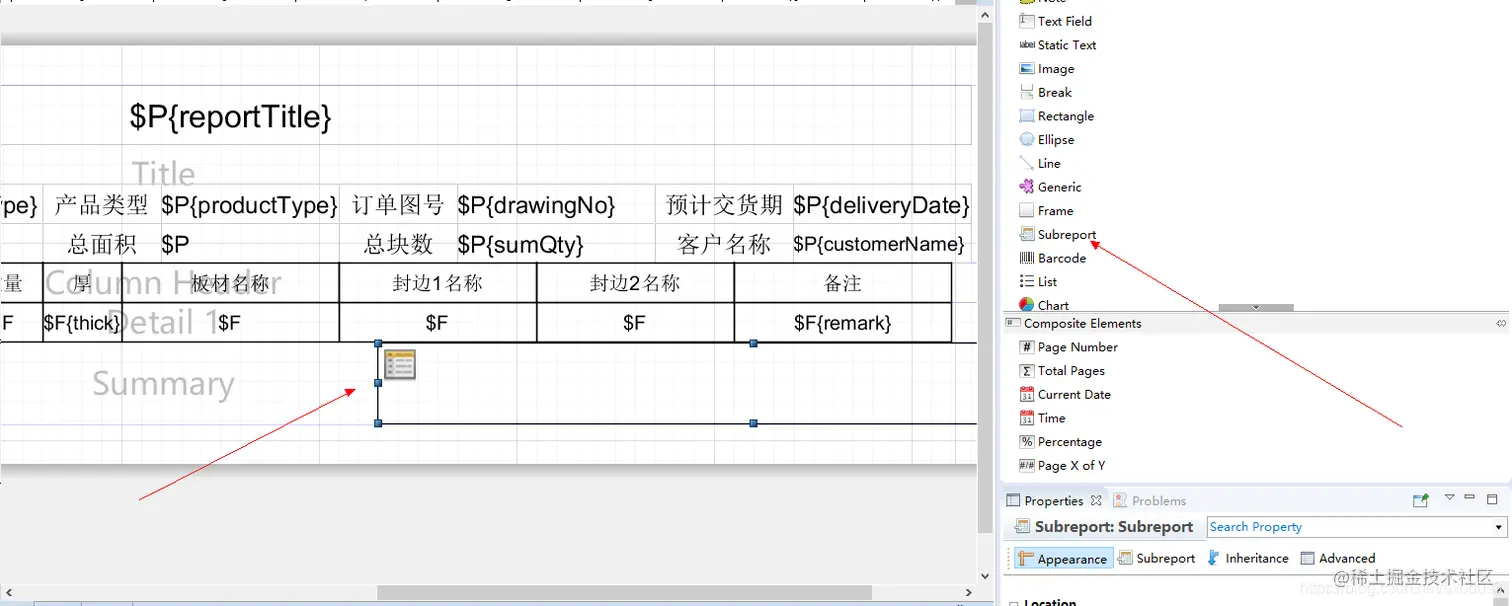Pick the Time composite element
Image resolution: width=1512 pixels, height=606 pixels.
1042,418
